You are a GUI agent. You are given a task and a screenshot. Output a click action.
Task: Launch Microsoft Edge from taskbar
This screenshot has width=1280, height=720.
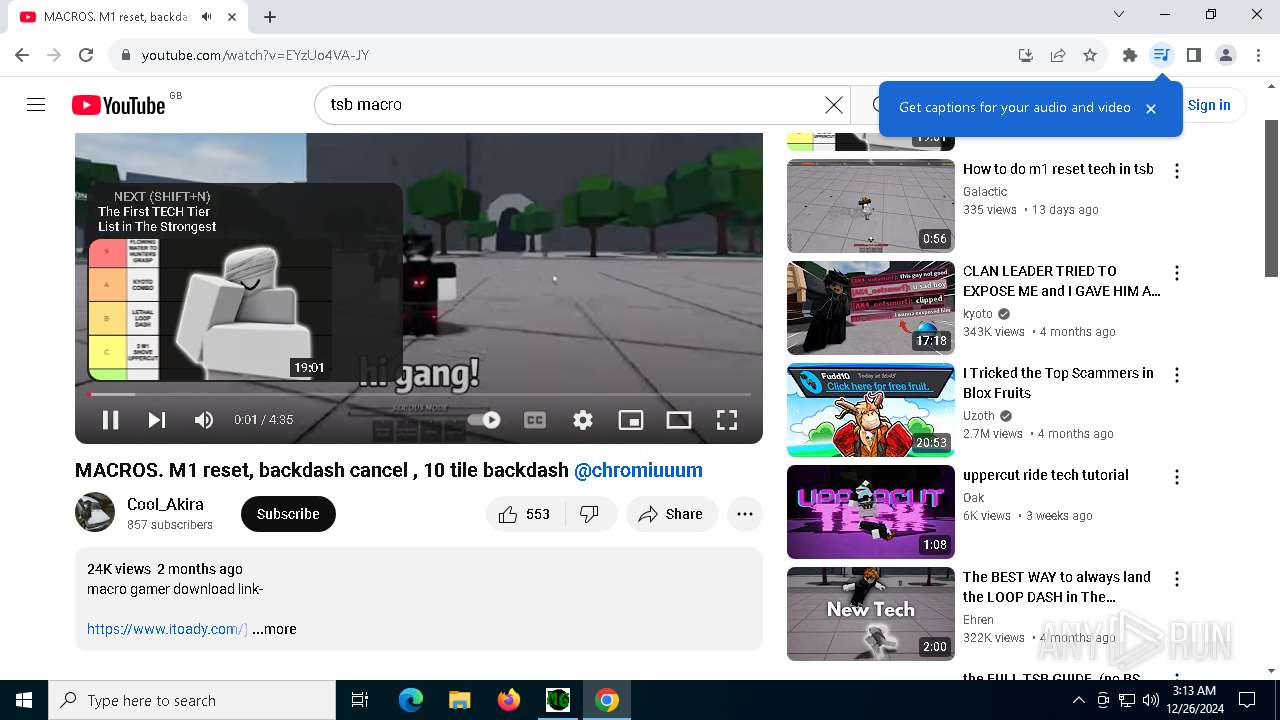tap(411, 700)
